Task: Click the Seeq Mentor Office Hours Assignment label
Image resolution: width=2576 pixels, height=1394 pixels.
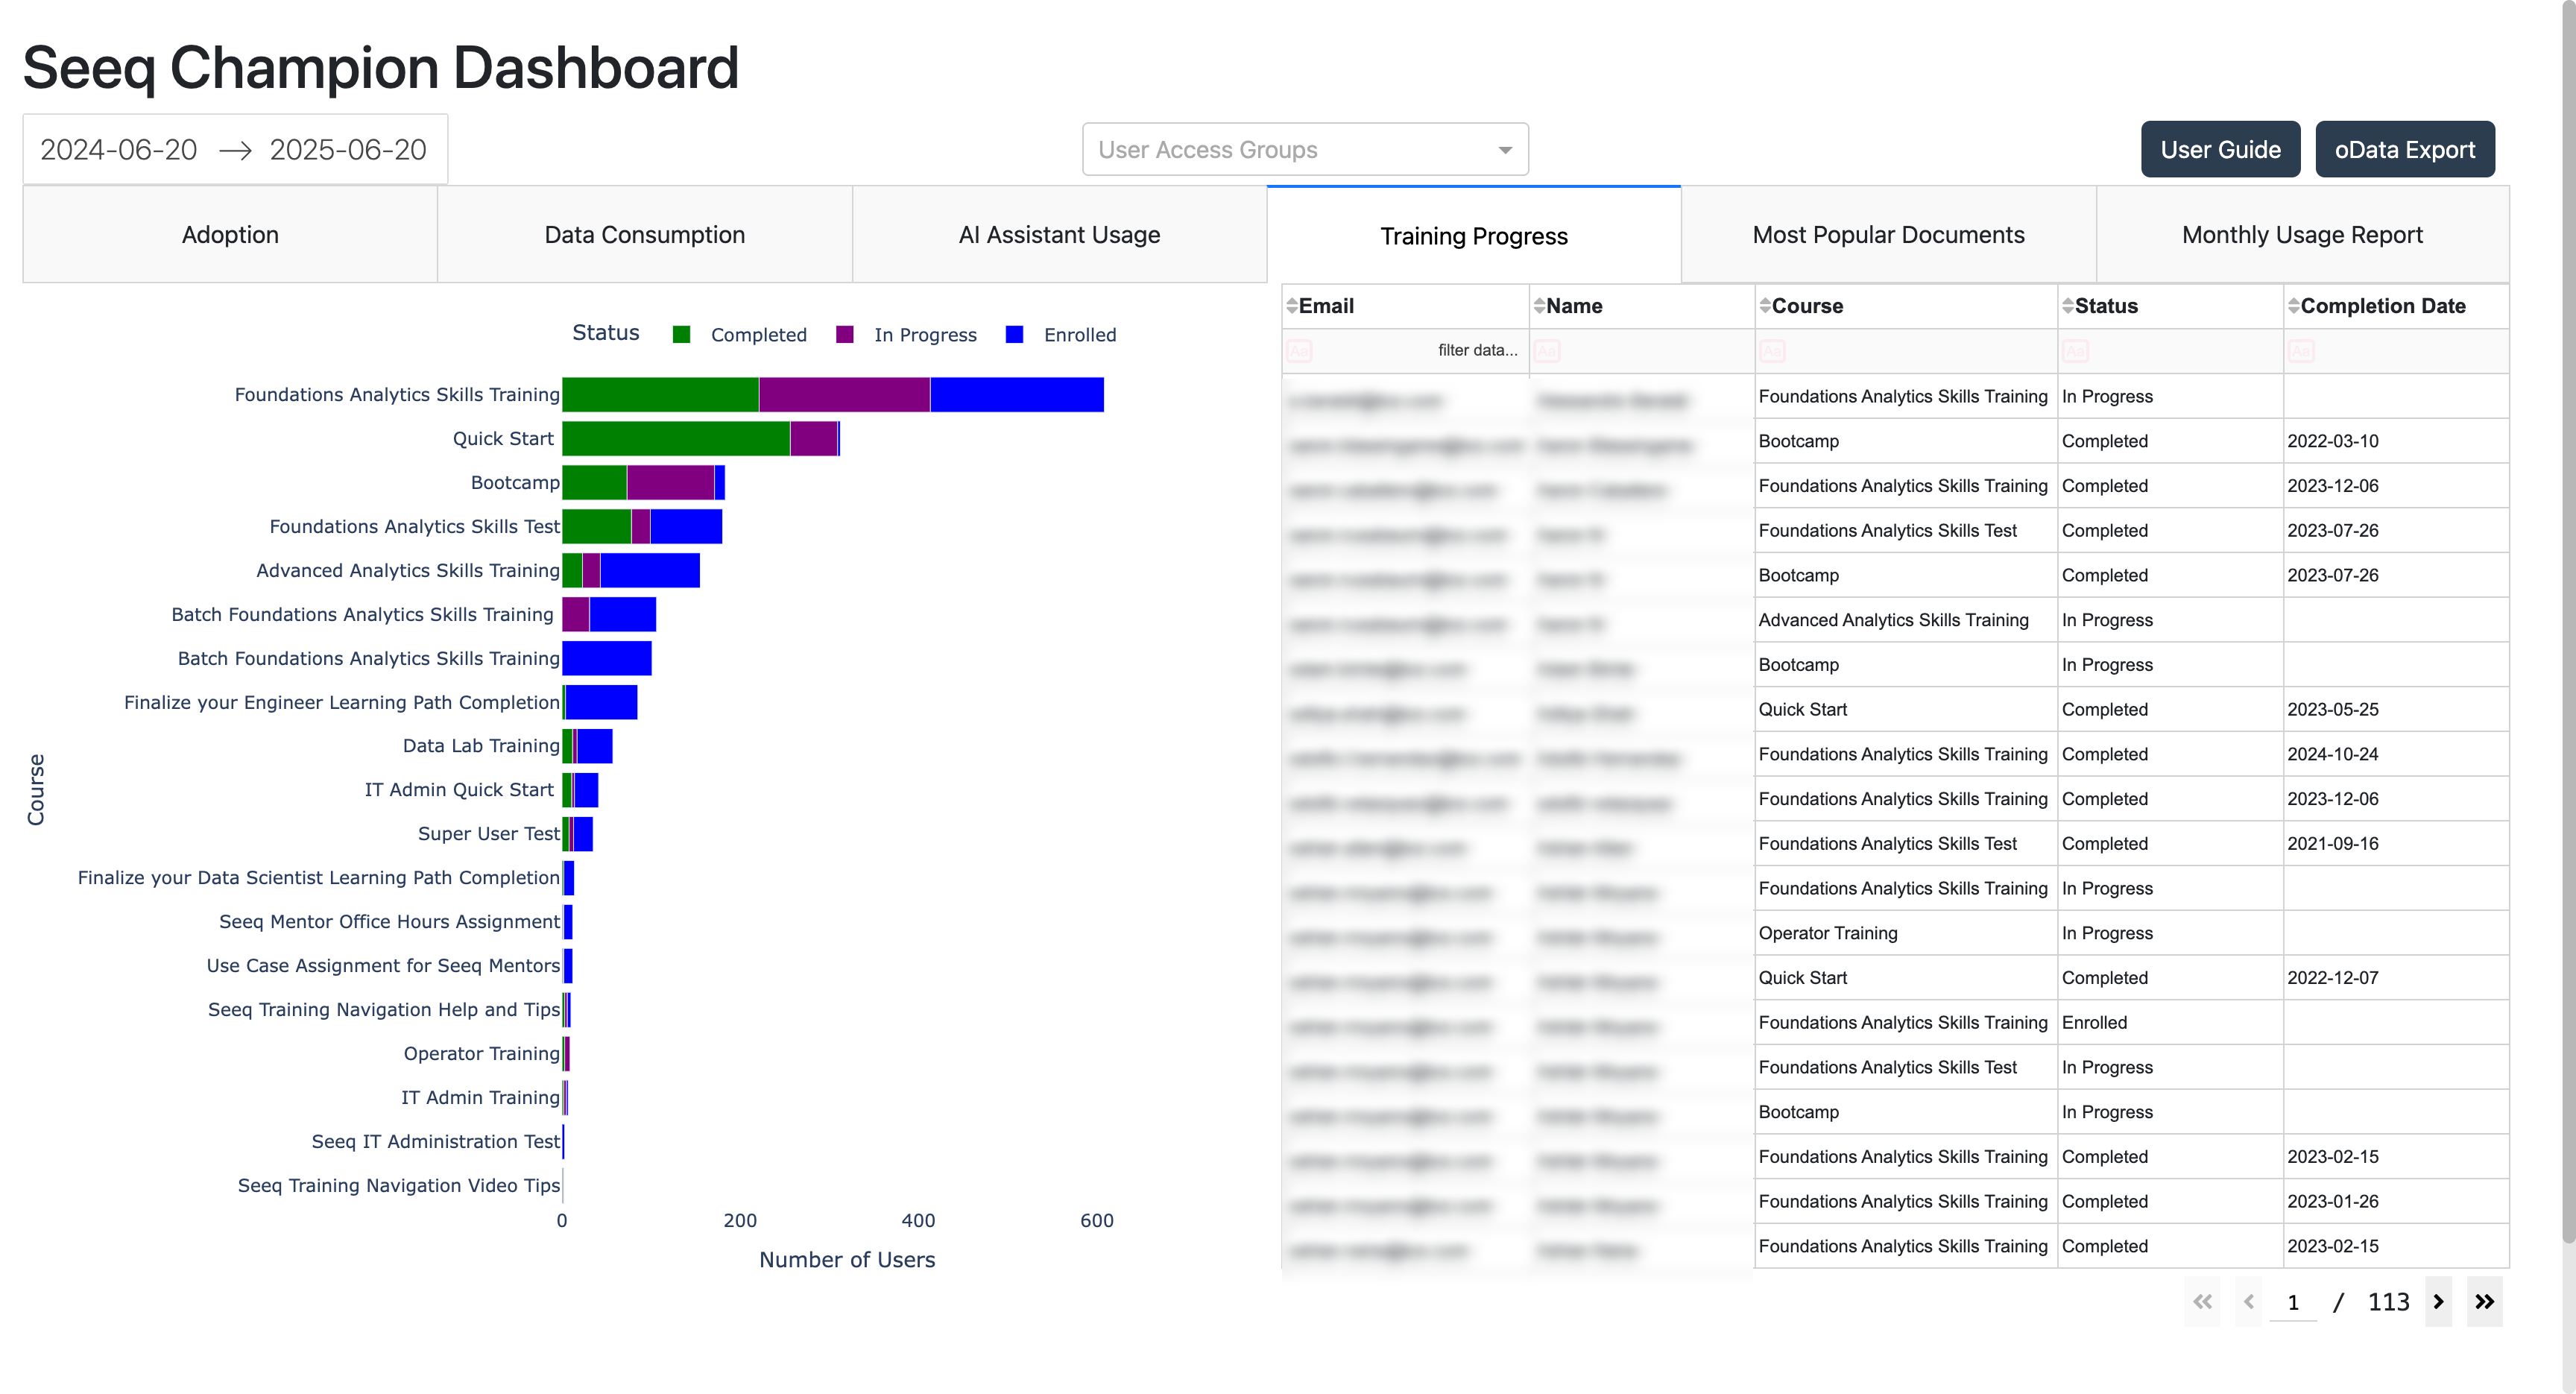Action: click(390, 921)
